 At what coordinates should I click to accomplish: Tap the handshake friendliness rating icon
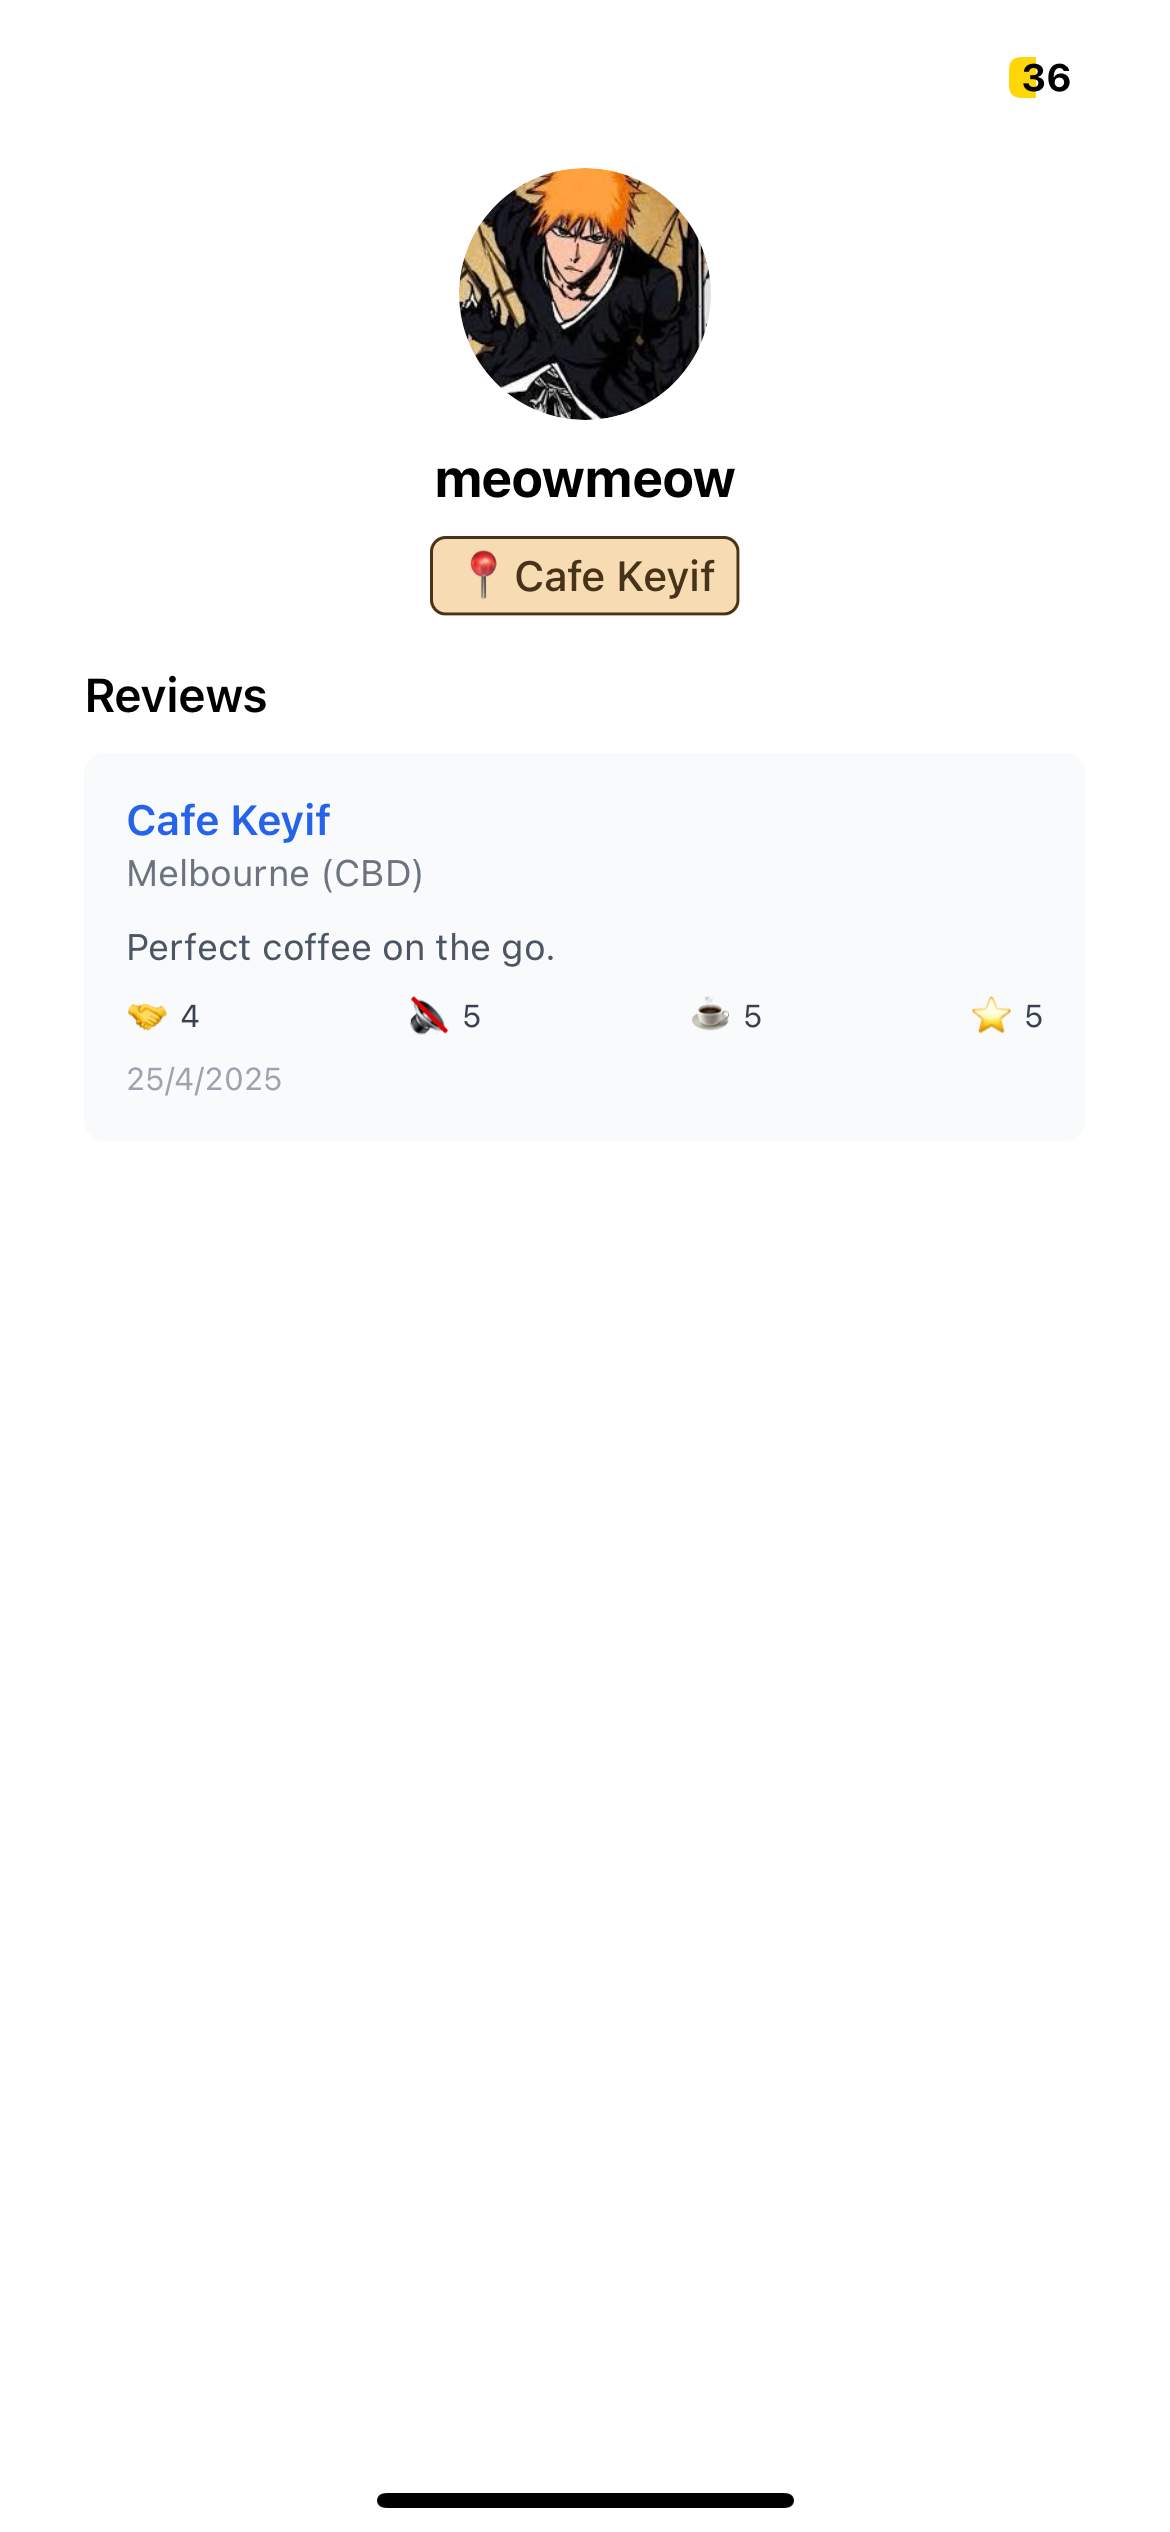[x=147, y=1016]
